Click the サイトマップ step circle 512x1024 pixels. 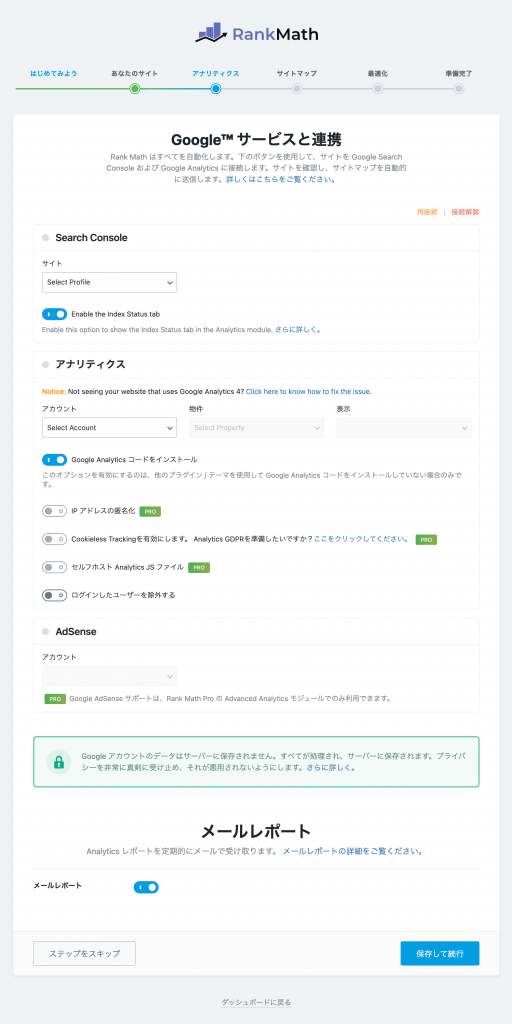pyautogui.click(x=296, y=89)
